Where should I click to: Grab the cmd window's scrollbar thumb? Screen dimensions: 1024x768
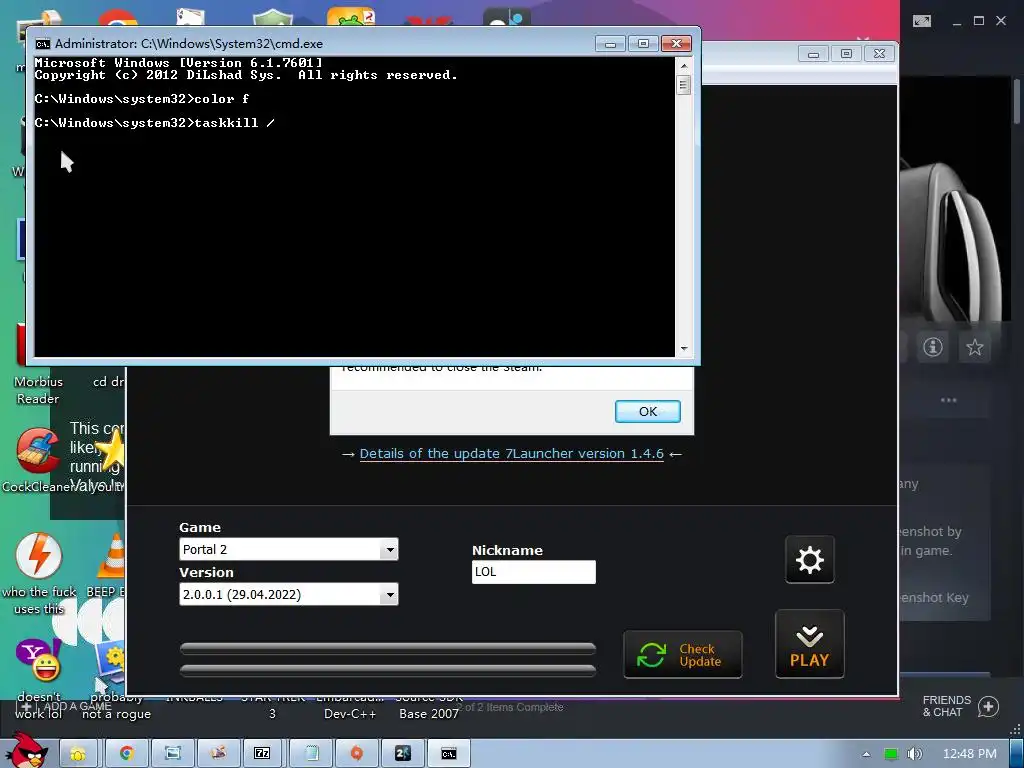point(684,85)
